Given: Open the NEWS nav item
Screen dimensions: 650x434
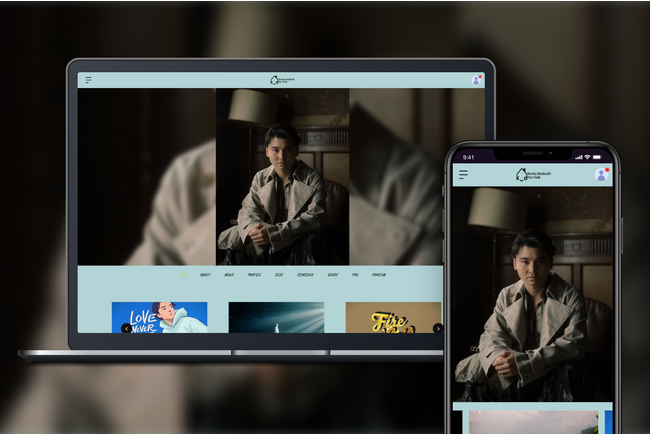Looking at the screenshot, I should (x=229, y=275).
